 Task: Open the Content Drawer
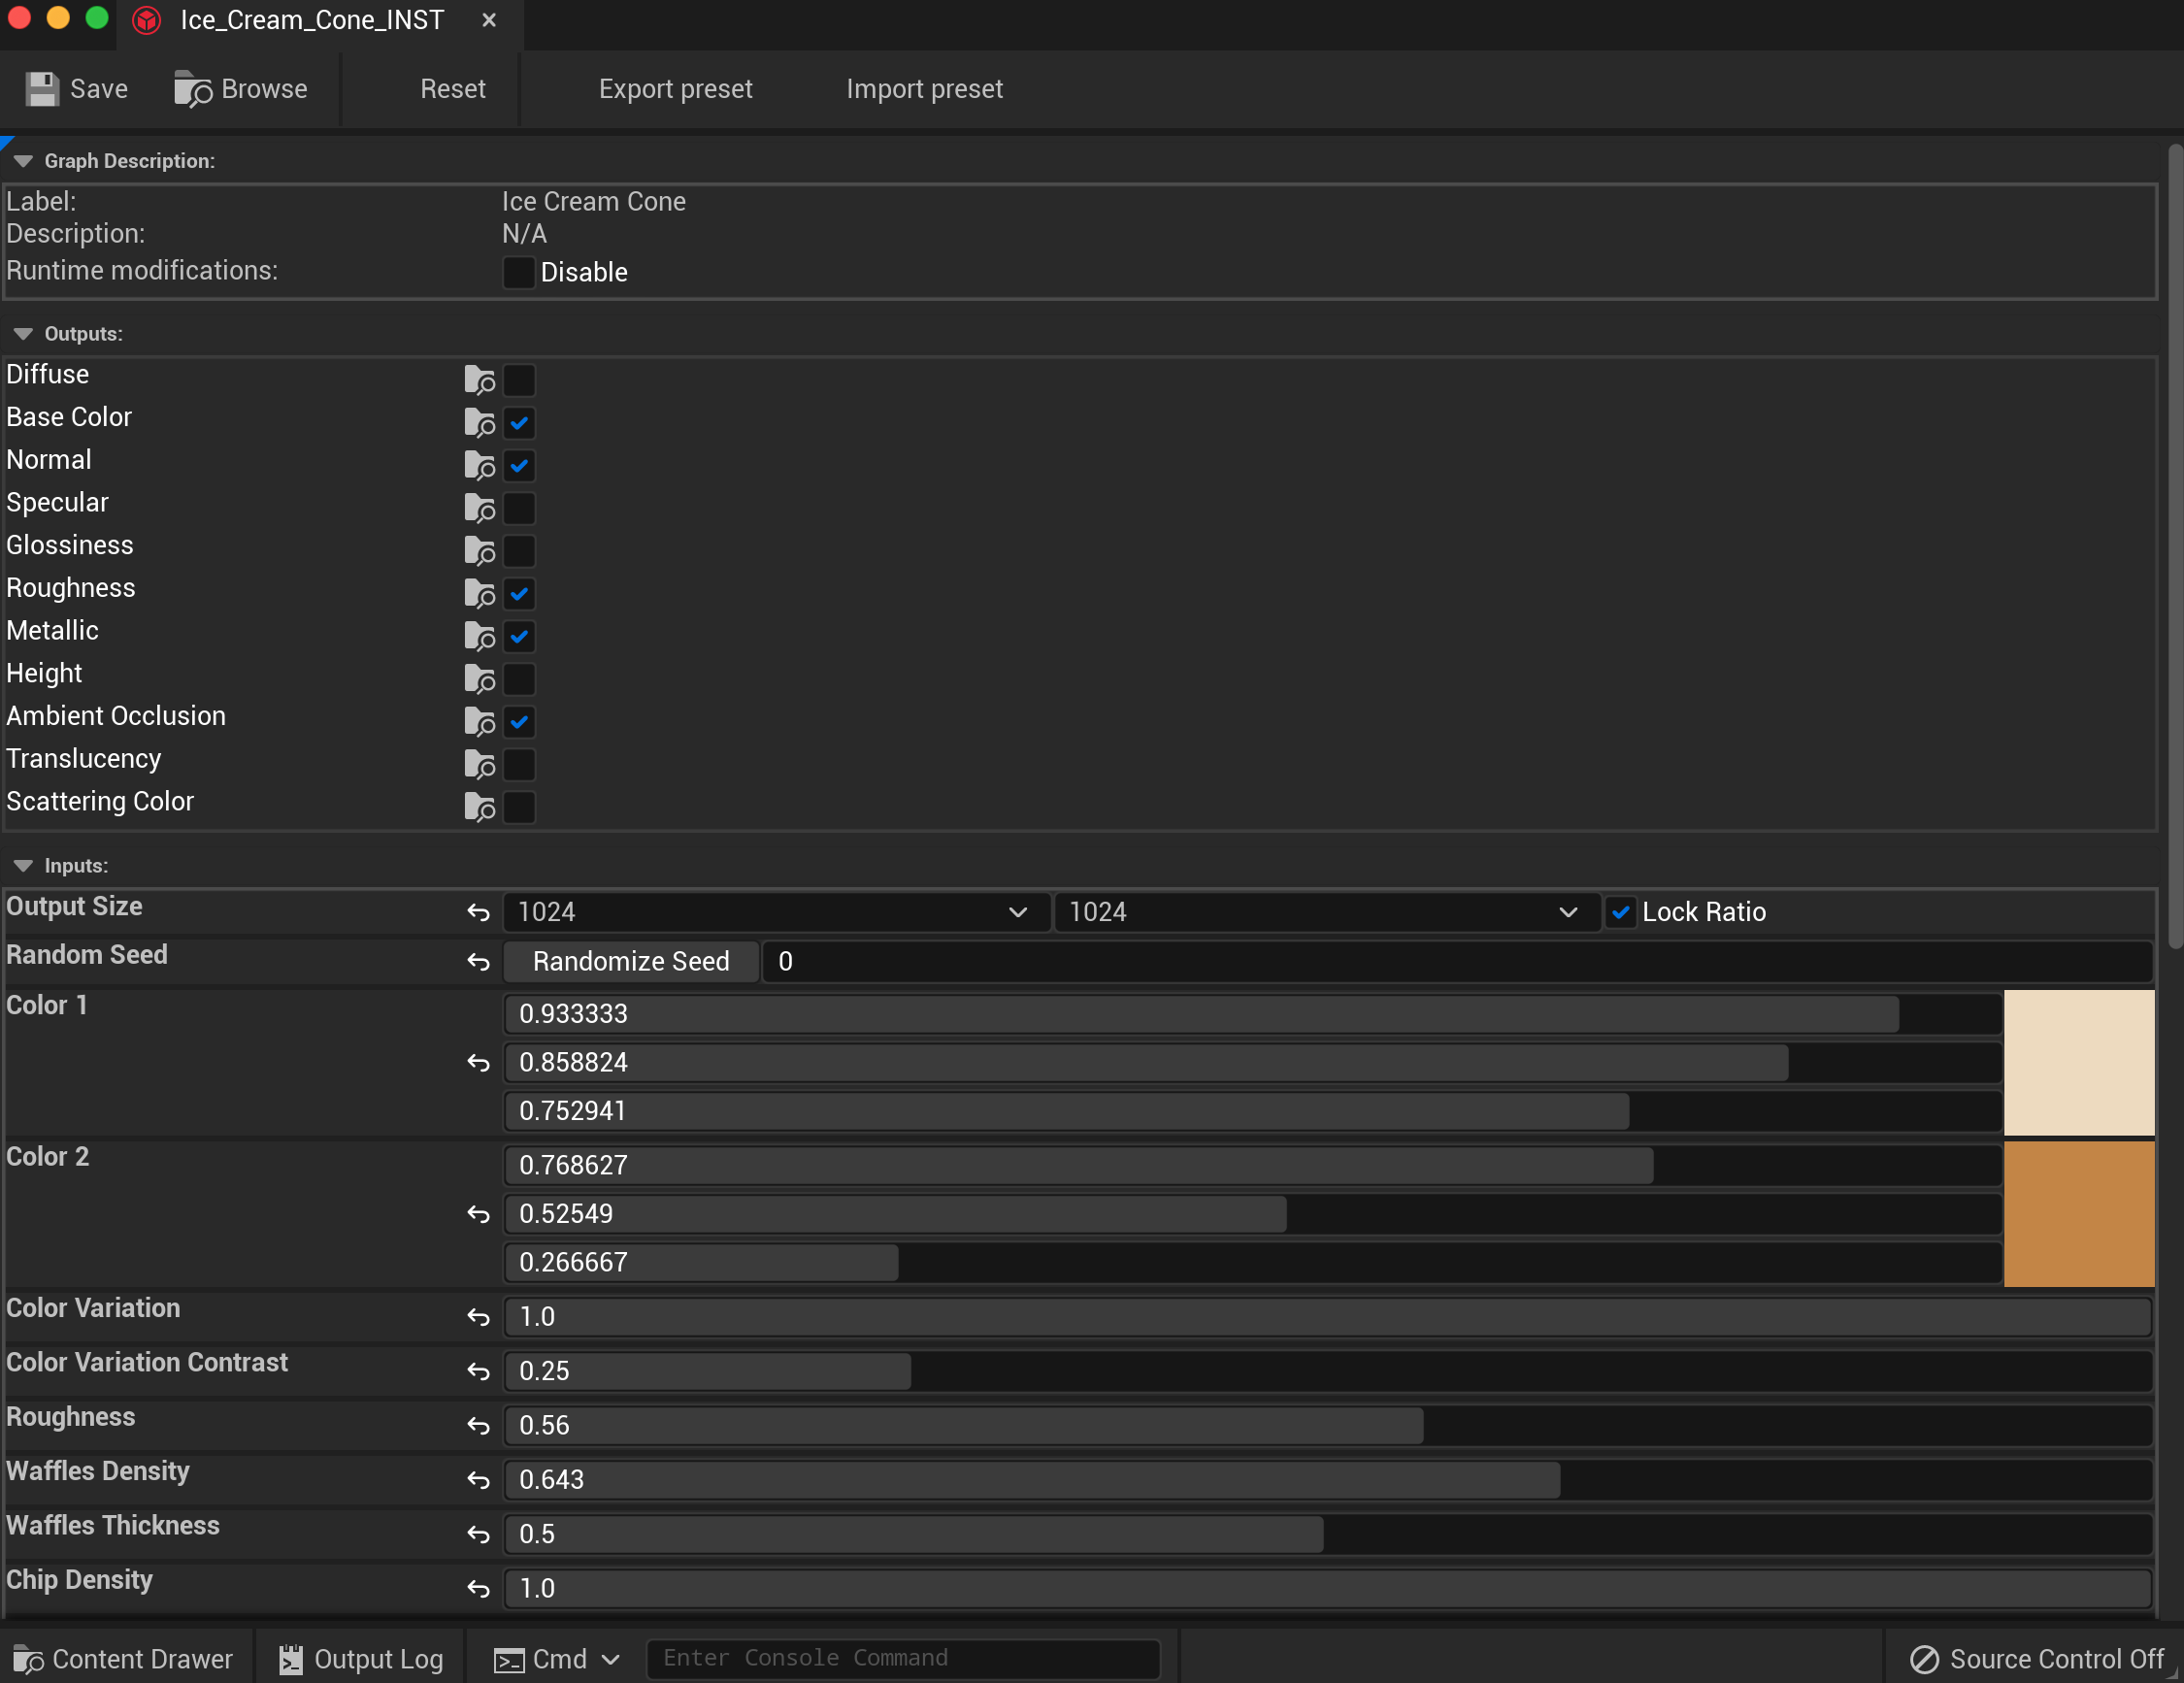pos(125,1658)
